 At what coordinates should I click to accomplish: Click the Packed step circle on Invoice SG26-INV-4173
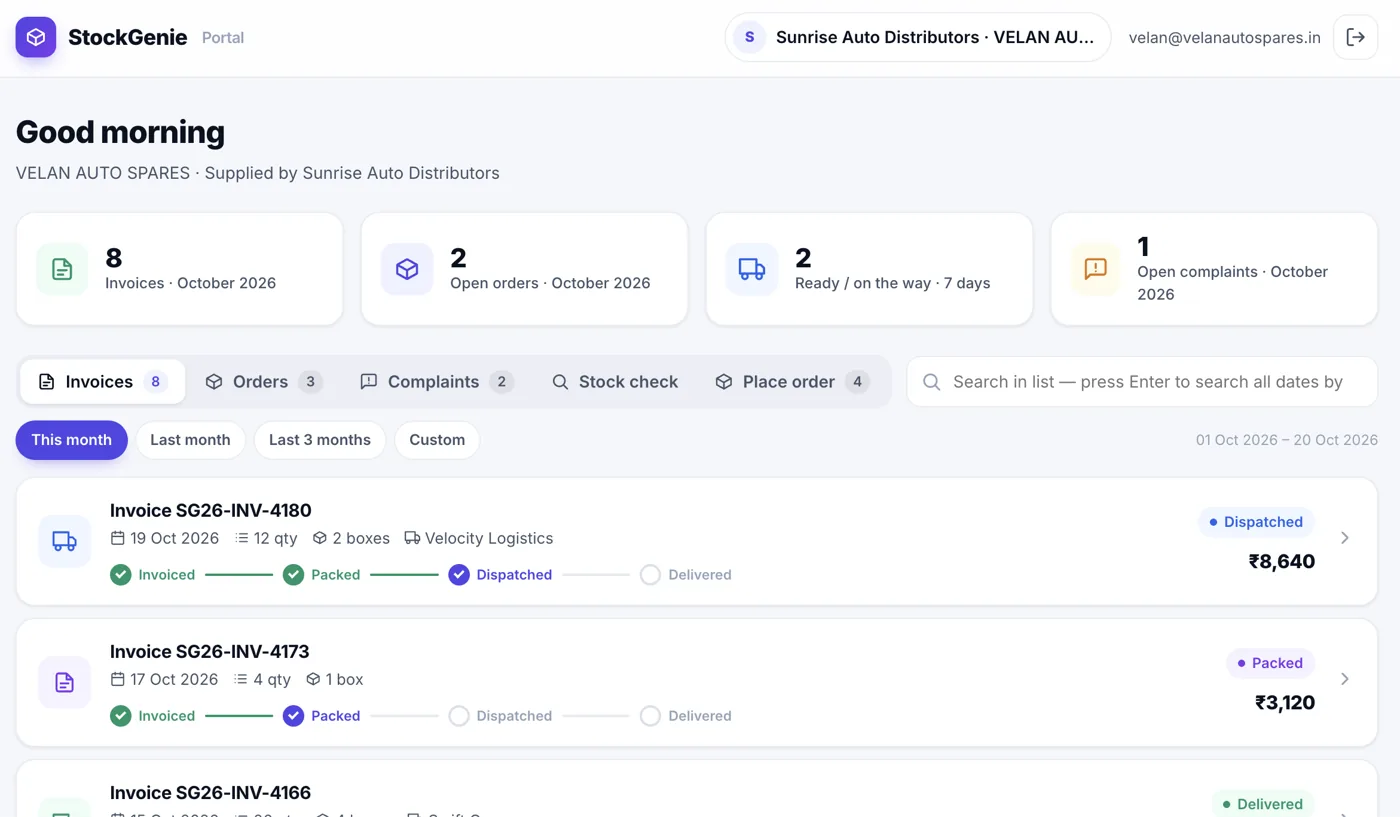tap(293, 716)
